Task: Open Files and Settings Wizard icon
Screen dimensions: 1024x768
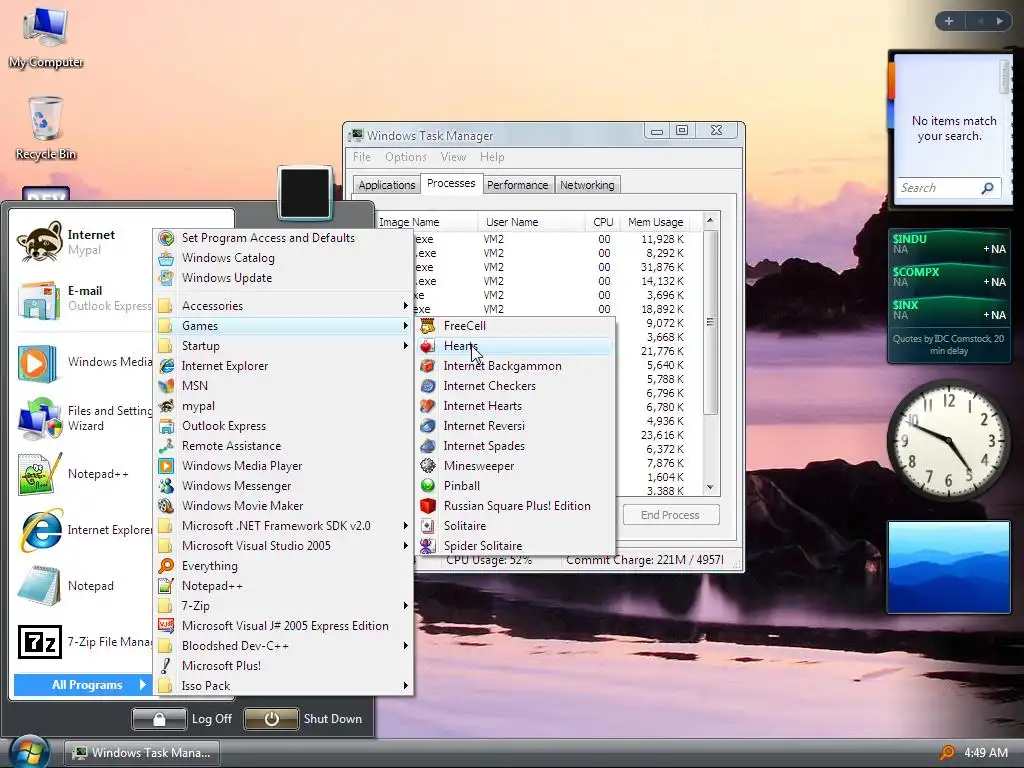Action: click(40, 419)
